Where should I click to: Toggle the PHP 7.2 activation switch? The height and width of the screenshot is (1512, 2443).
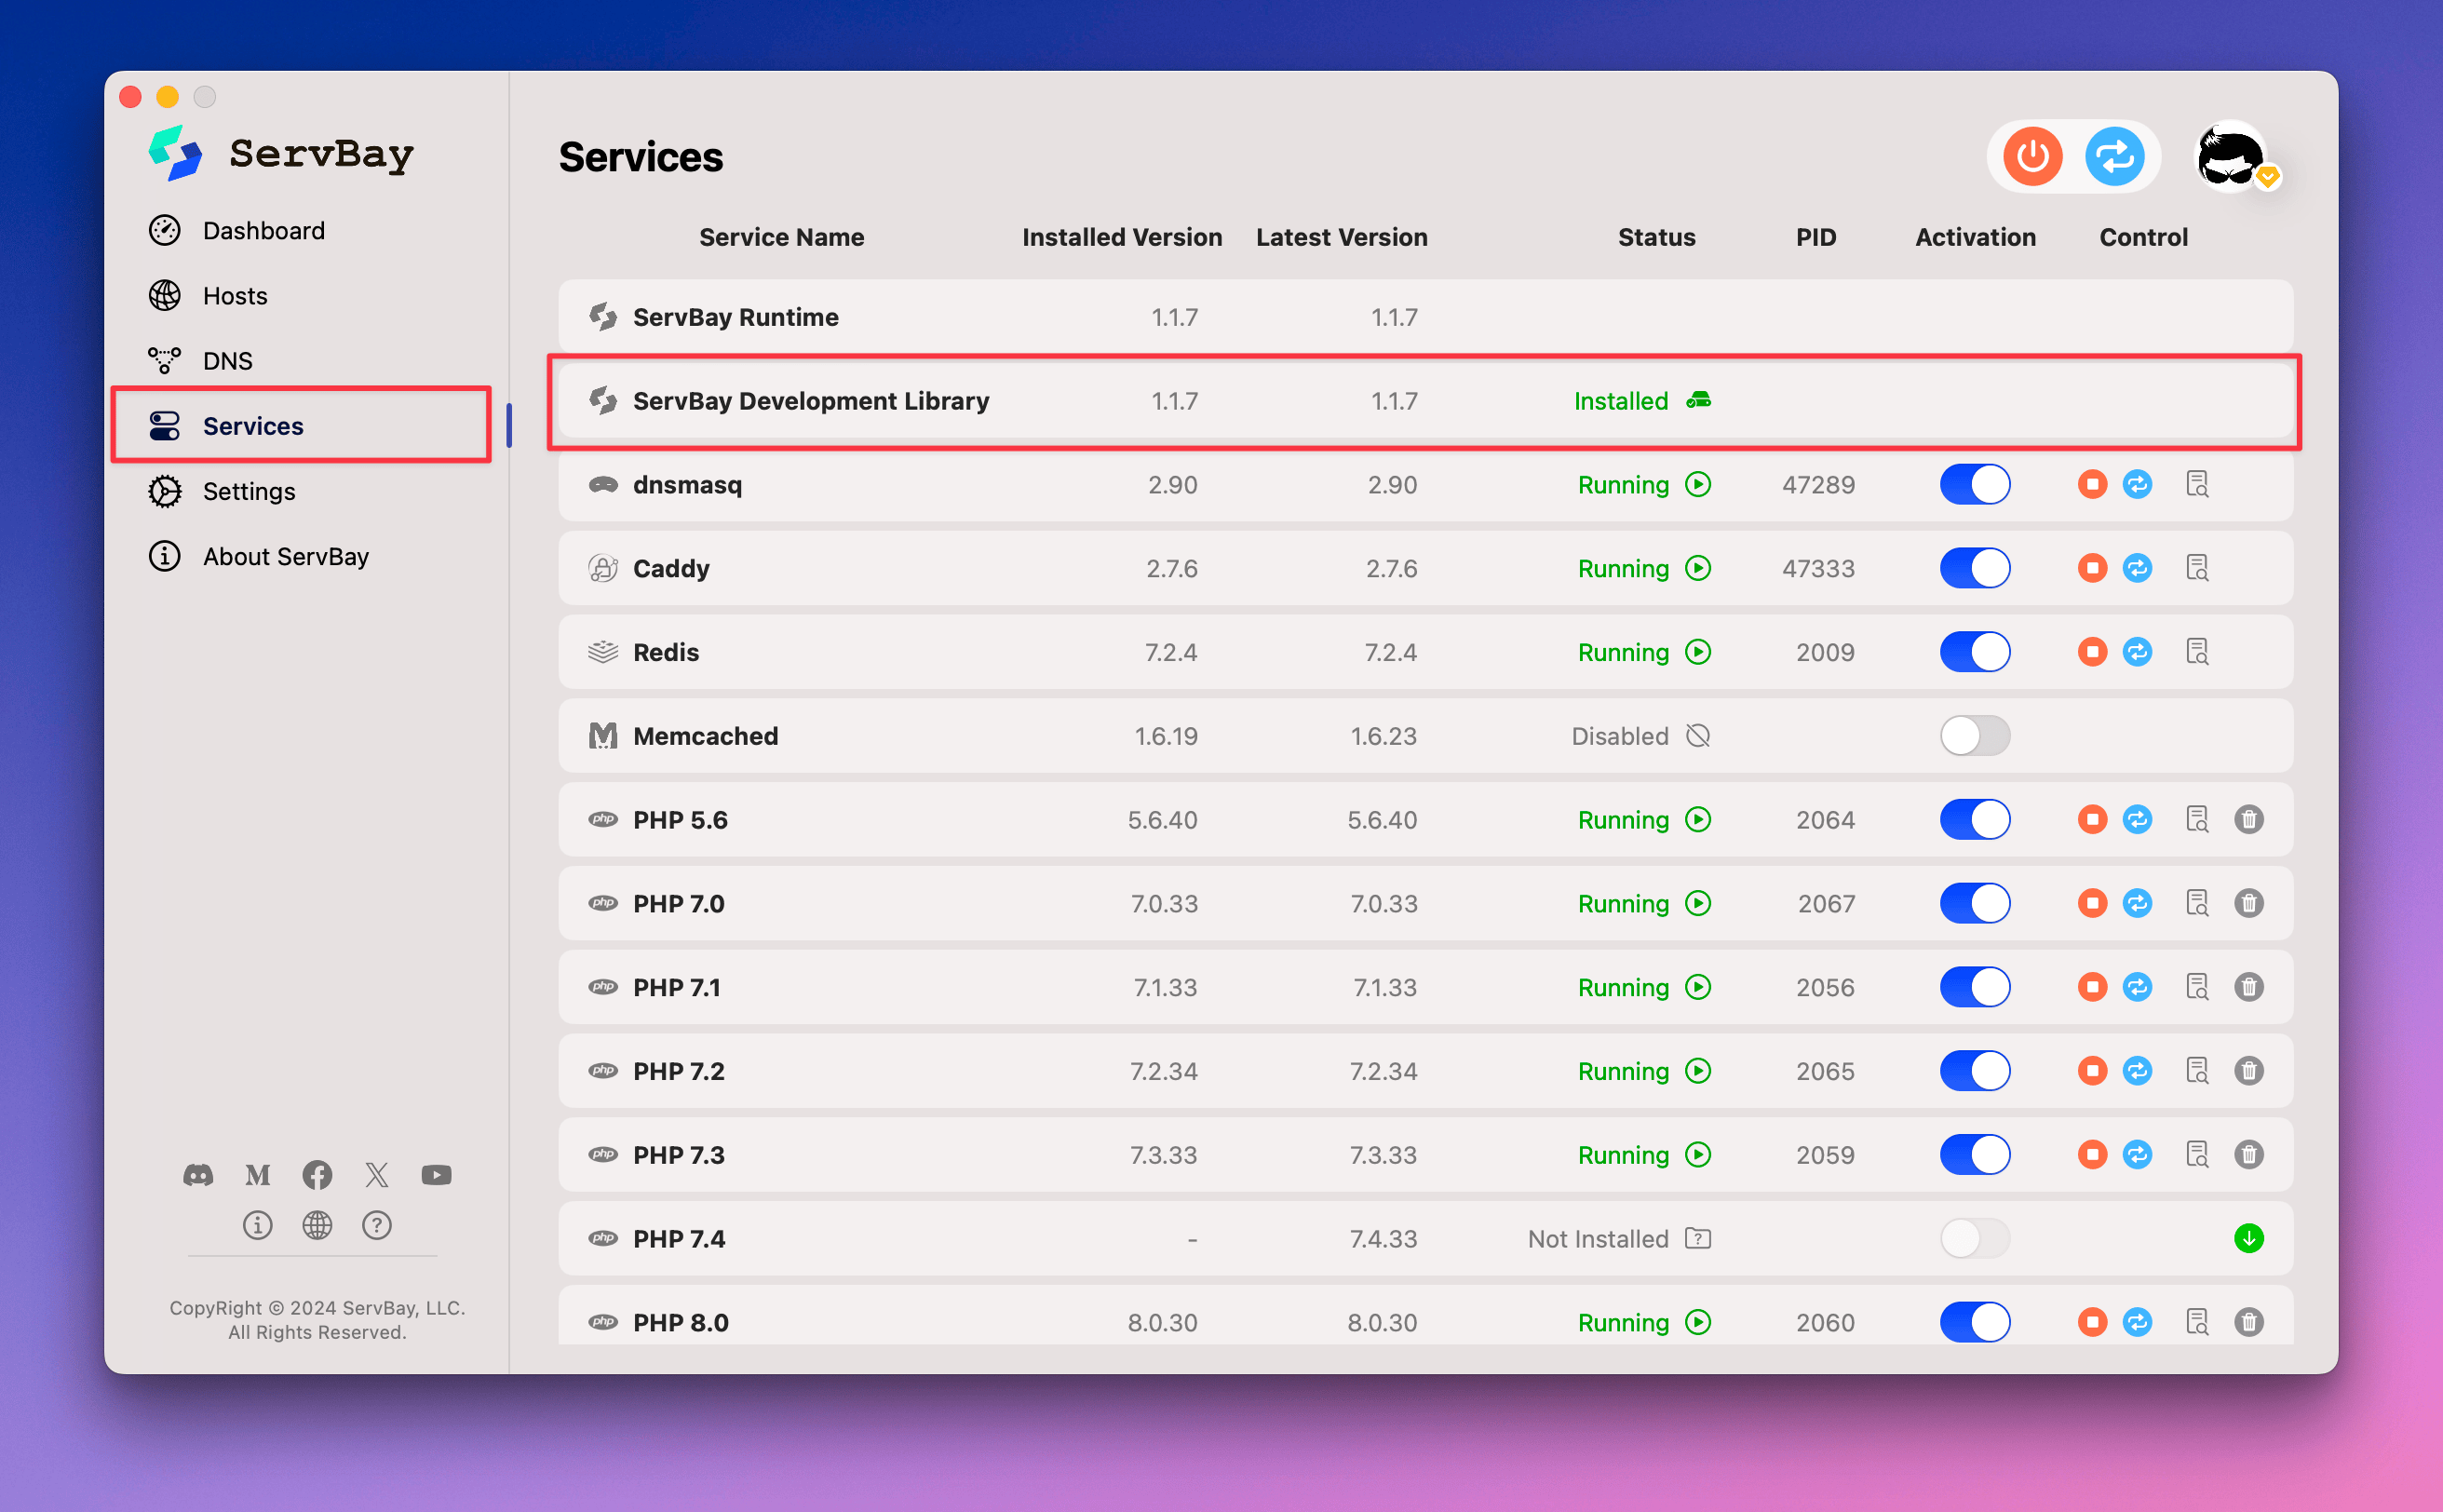[x=1976, y=1071]
